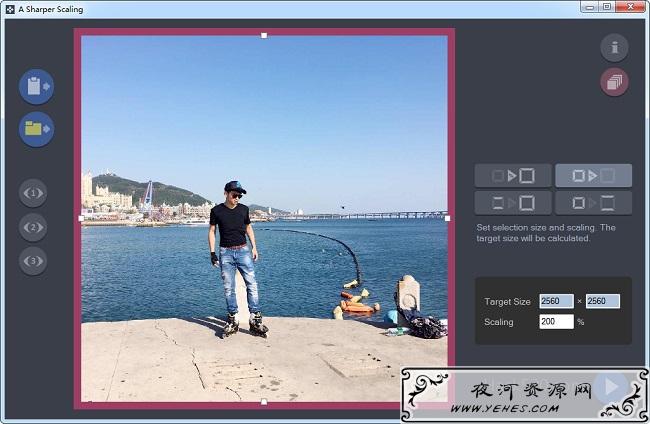Click the photo preview of the skater
The width and height of the screenshot is (650, 424).
coord(264,218)
